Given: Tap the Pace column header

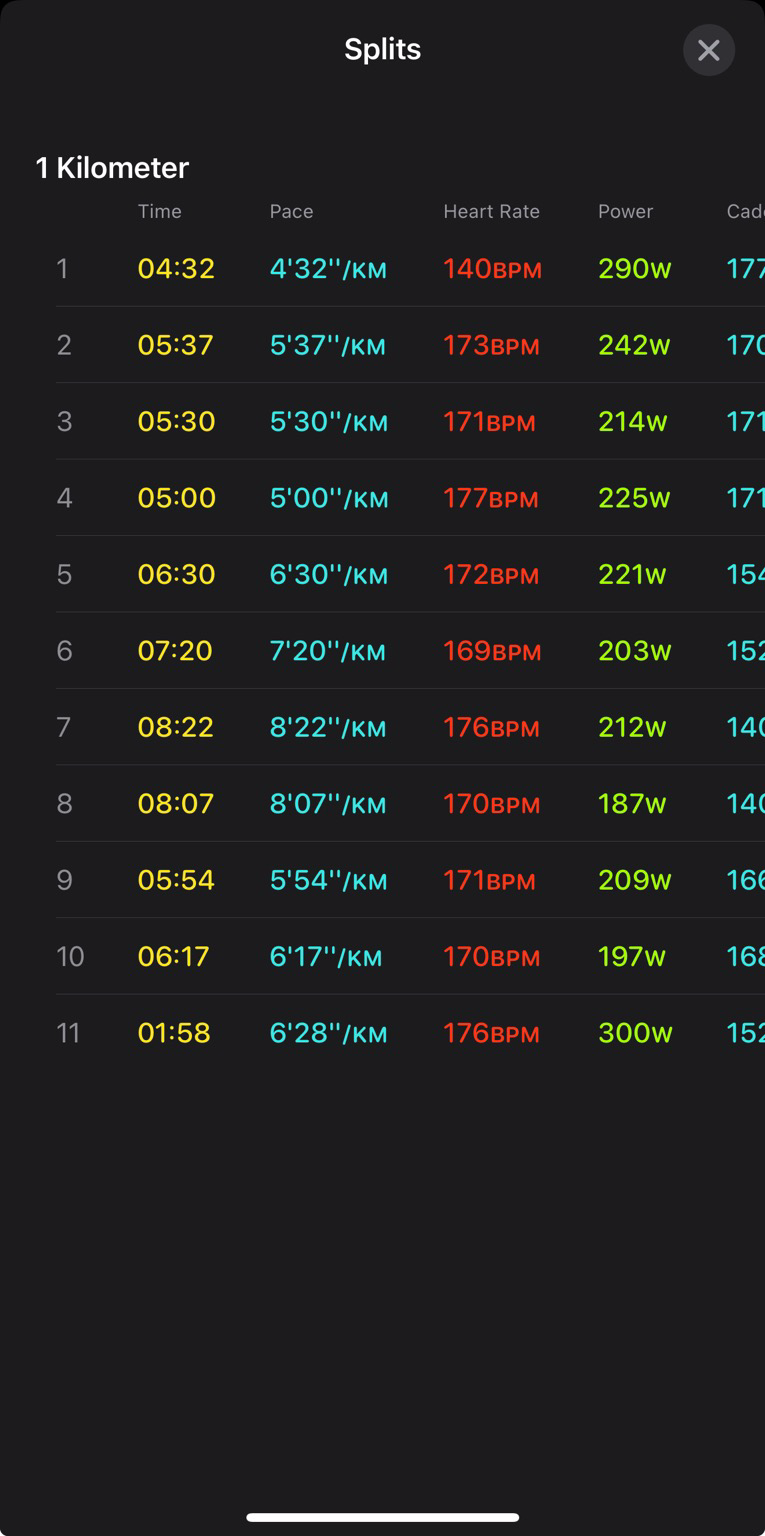Looking at the screenshot, I should coord(291,212).
